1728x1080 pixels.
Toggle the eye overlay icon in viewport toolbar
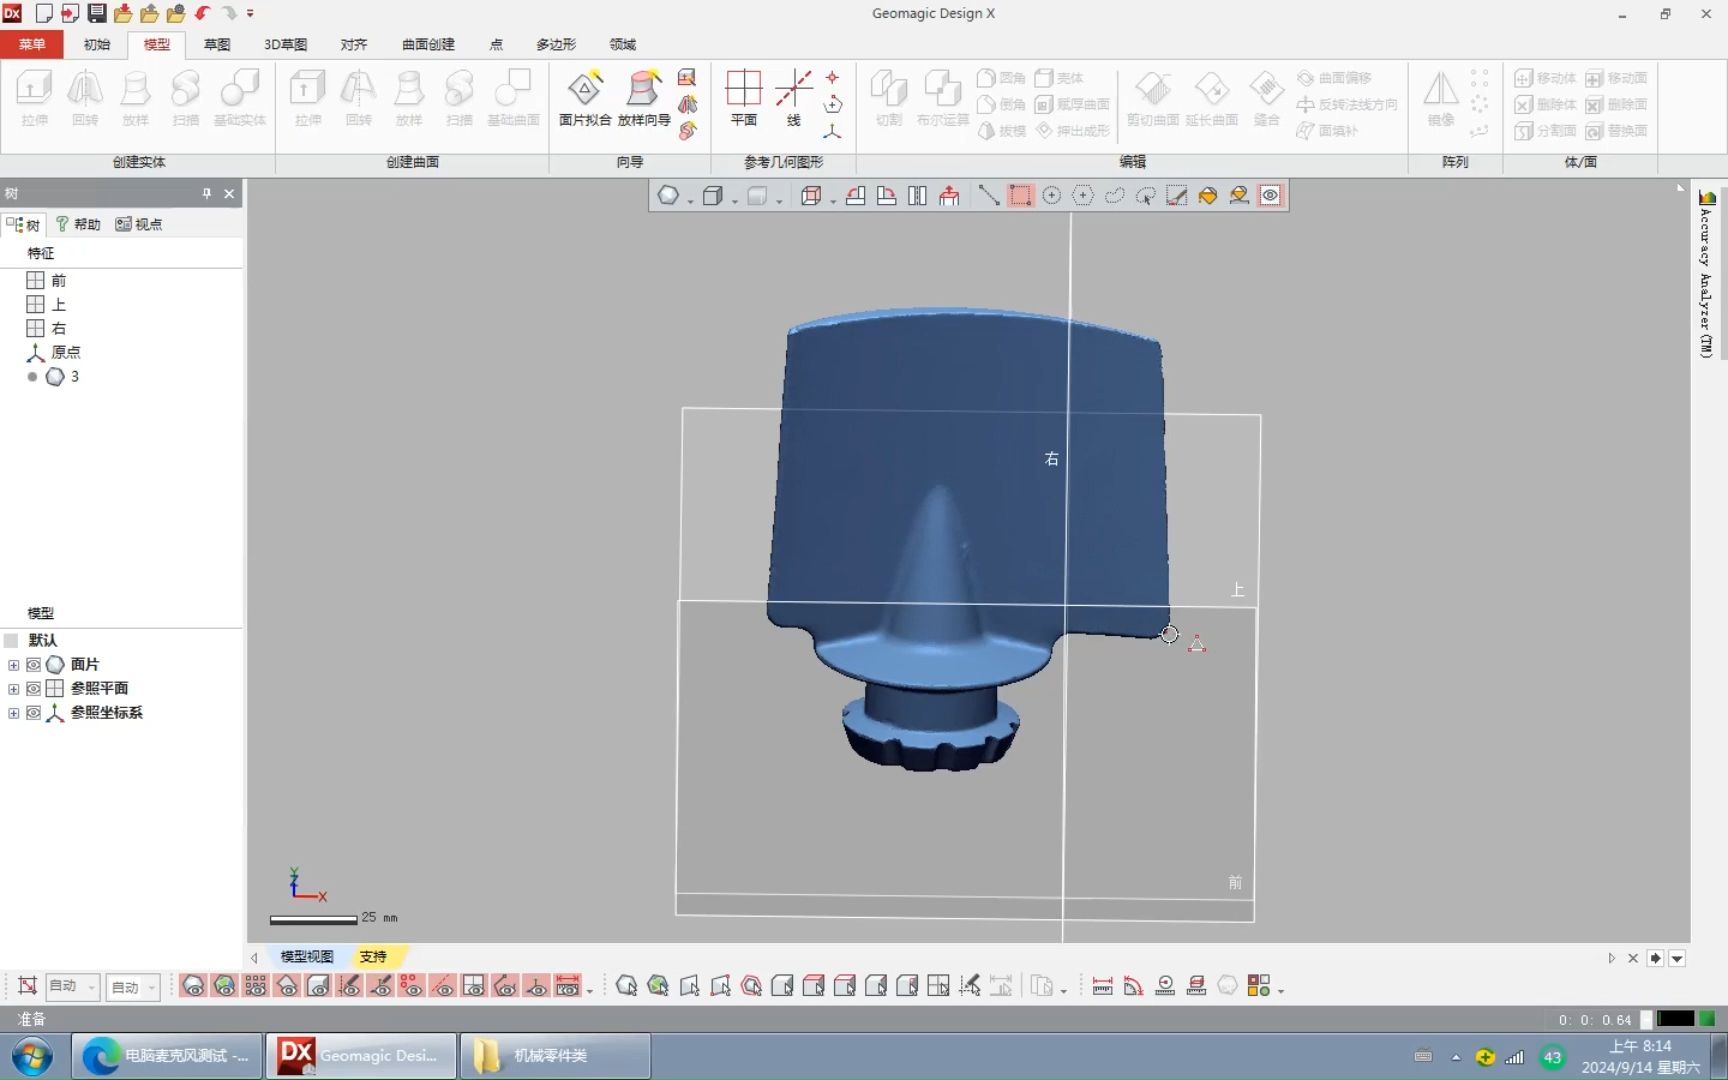tap(1270, 196)
